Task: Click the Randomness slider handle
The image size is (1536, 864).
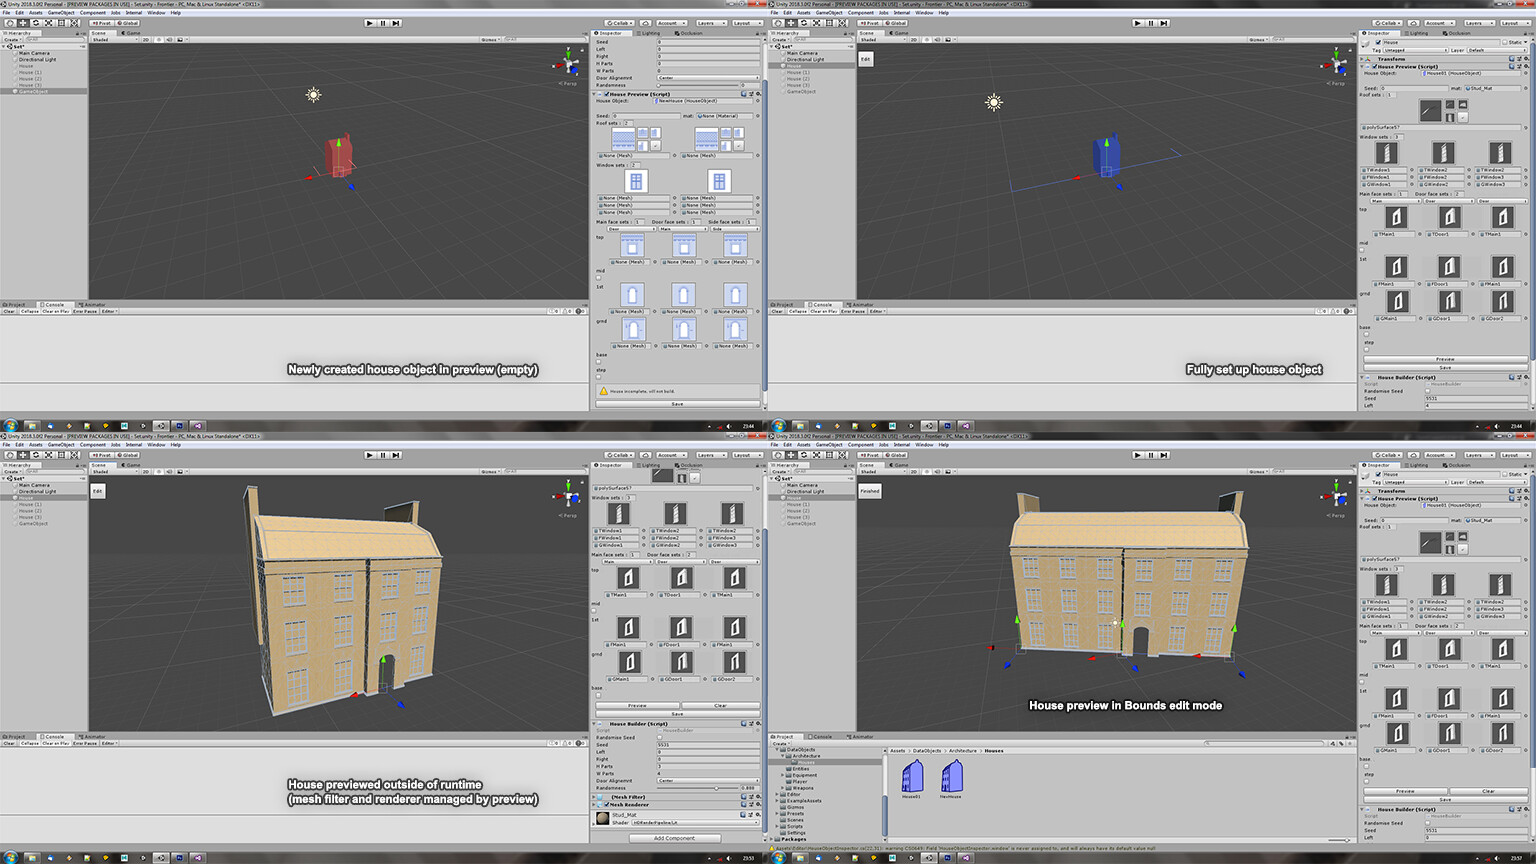Action: [717, 788]
